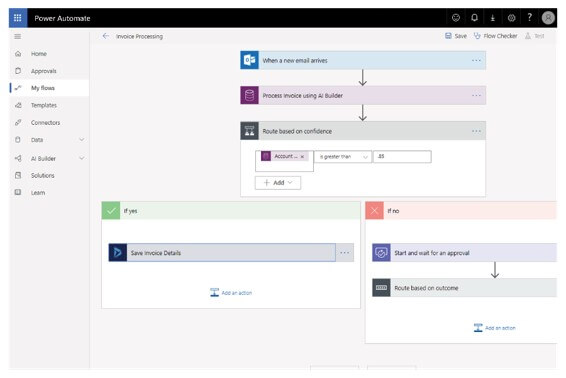Click the switch icon on Route based on outcome
The image size is (566, 378).
pyautogui.click(x=381, y=288)
